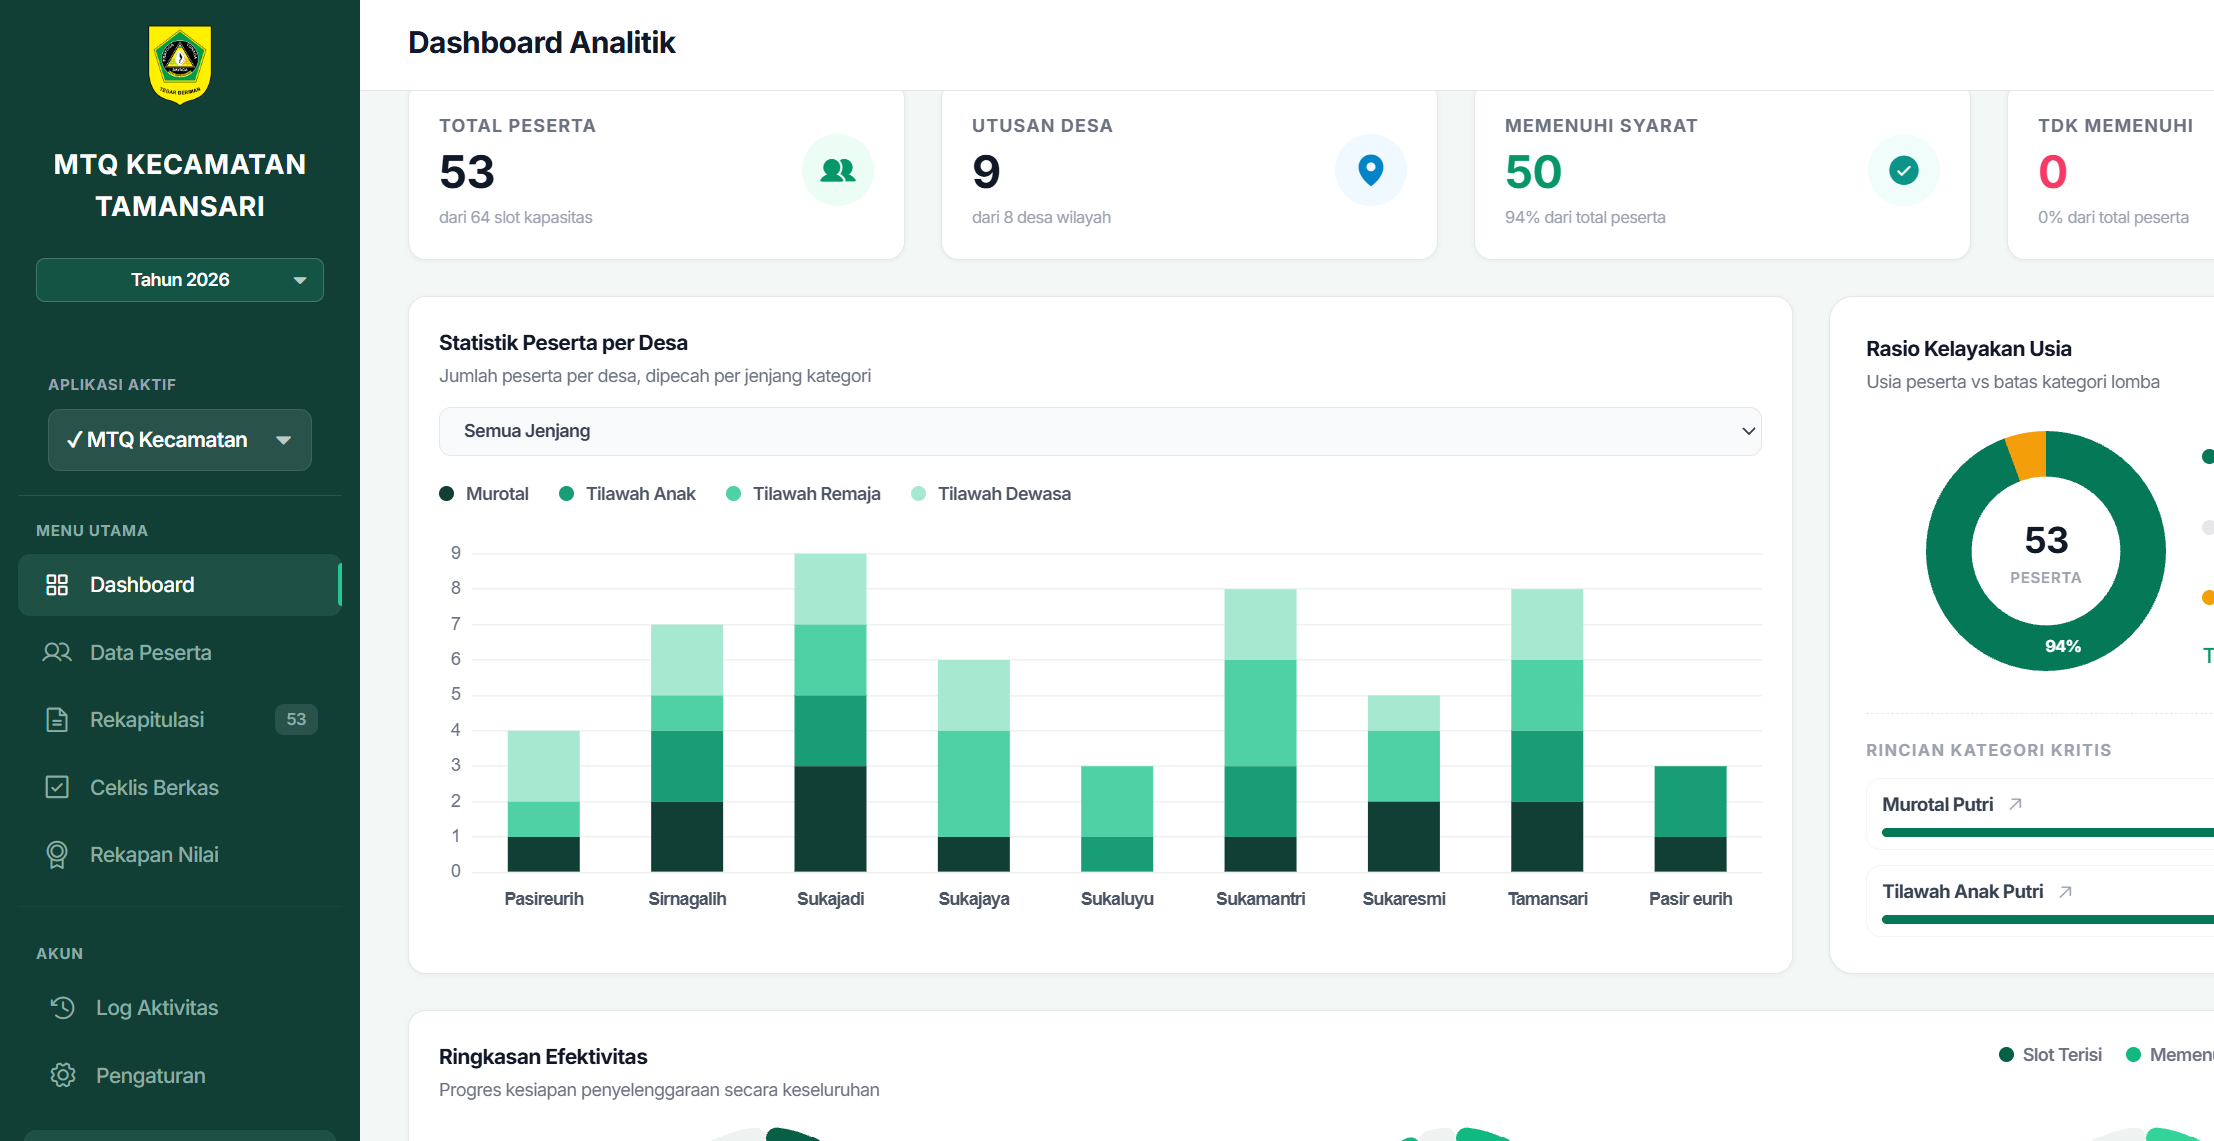Open the Tahun 2026 year dropdown
The image size is (2214, 1141).
(180, 280)
